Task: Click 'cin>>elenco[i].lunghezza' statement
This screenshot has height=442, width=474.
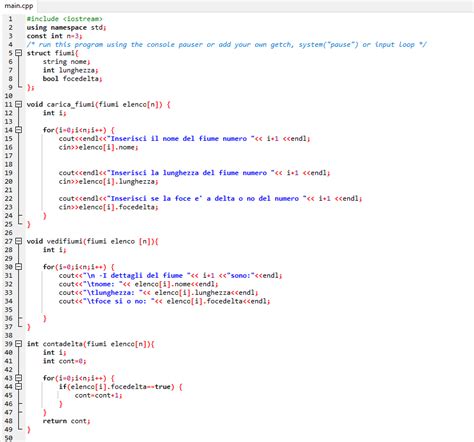Action: point(108,181)
